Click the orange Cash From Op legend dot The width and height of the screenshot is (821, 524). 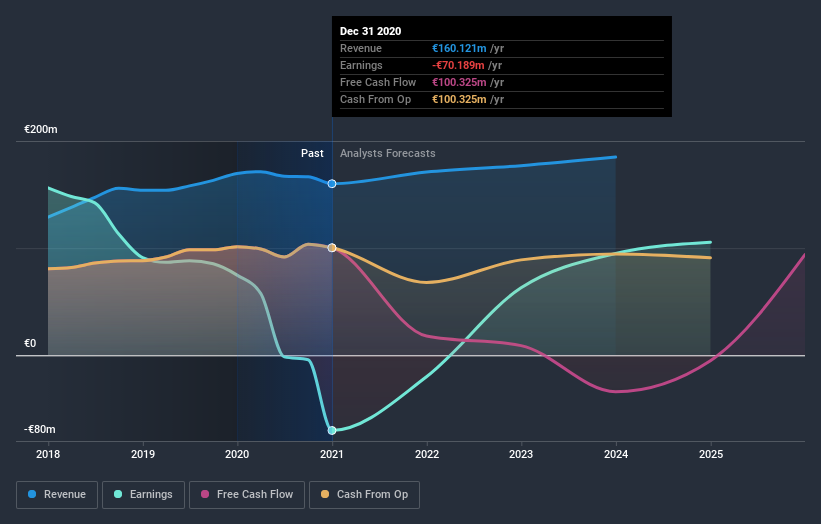tap(325, 494)
